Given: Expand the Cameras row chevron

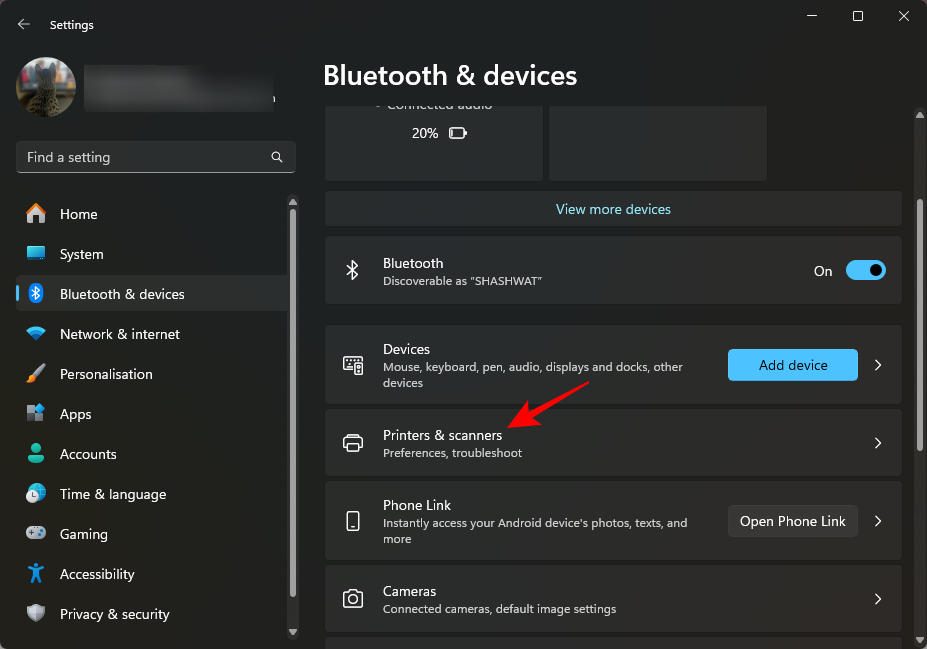Looking at the screenshot, I should [x=878, y=599].
